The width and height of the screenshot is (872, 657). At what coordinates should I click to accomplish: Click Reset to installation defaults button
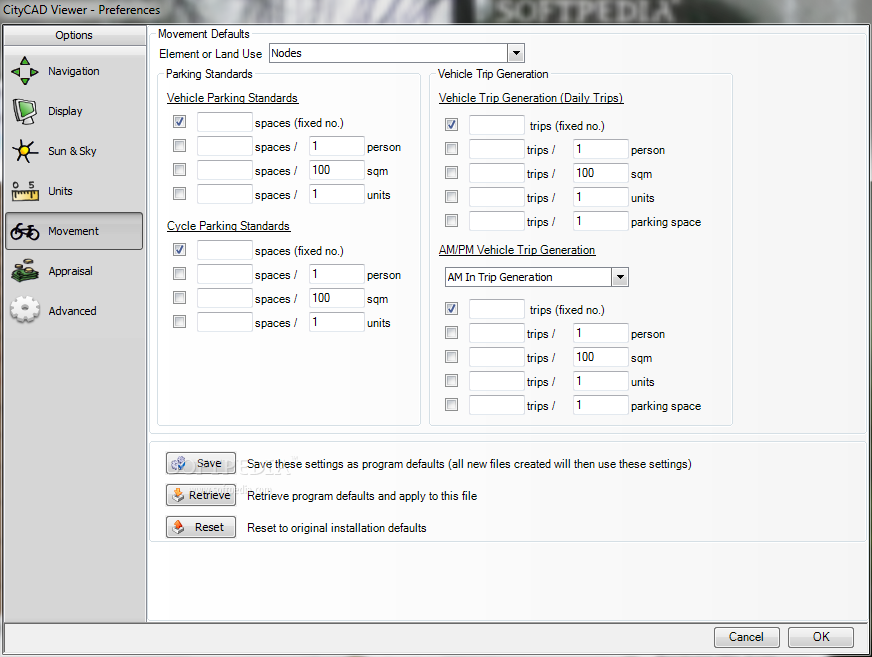pyautogui.click(x=201, y=527)
